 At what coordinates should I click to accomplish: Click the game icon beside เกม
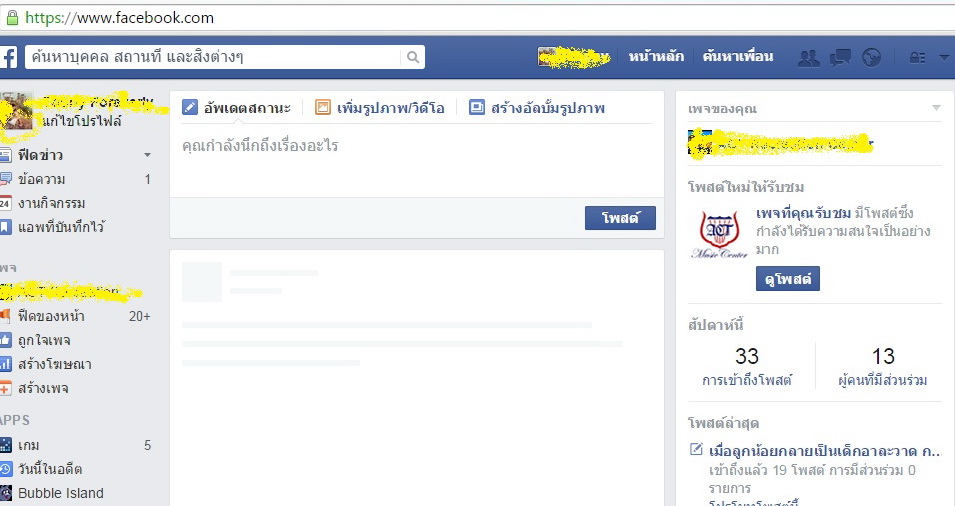[x=5, y=445]
